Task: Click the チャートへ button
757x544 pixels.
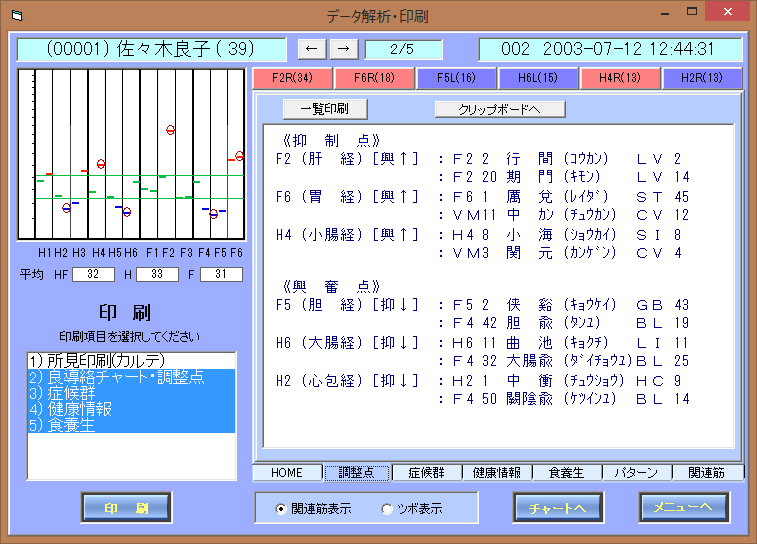Action: (x=559, y=508)
